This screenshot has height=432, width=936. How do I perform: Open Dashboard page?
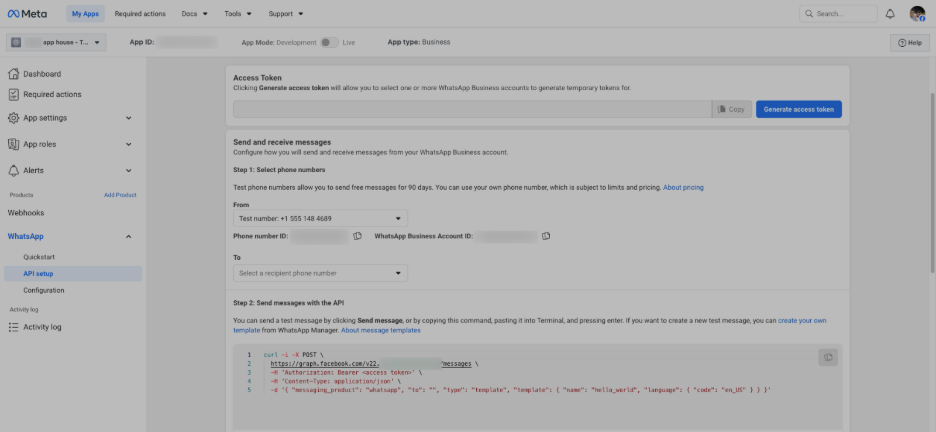point(42,74)
